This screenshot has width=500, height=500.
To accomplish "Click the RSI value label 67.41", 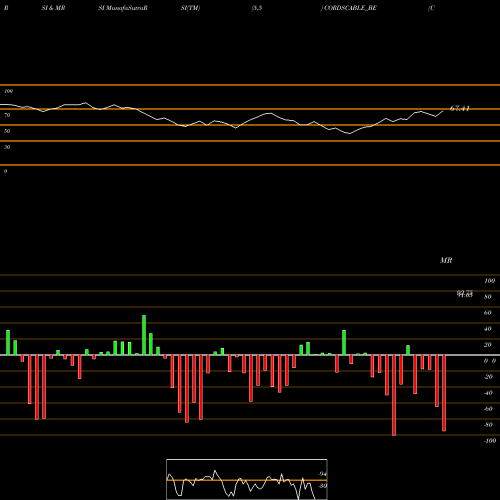I will tap(460, 108).
